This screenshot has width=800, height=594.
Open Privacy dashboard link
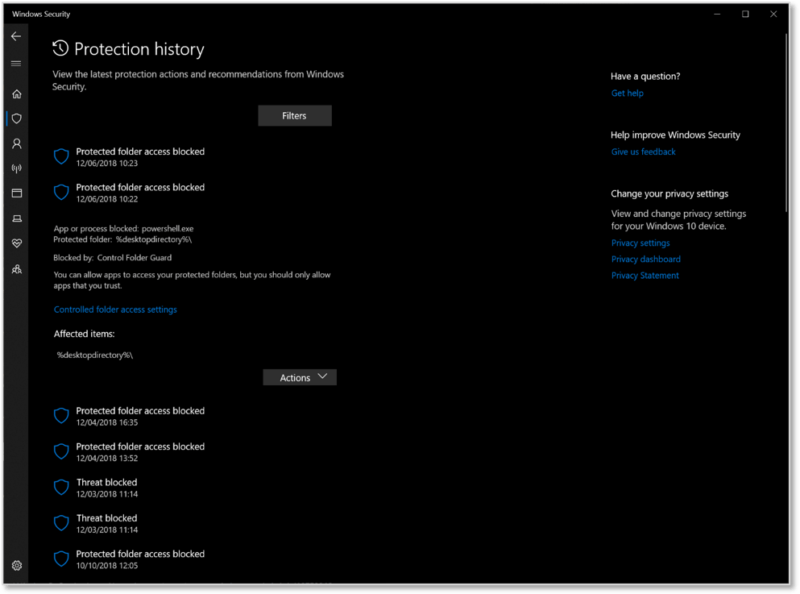coord(645,259)
